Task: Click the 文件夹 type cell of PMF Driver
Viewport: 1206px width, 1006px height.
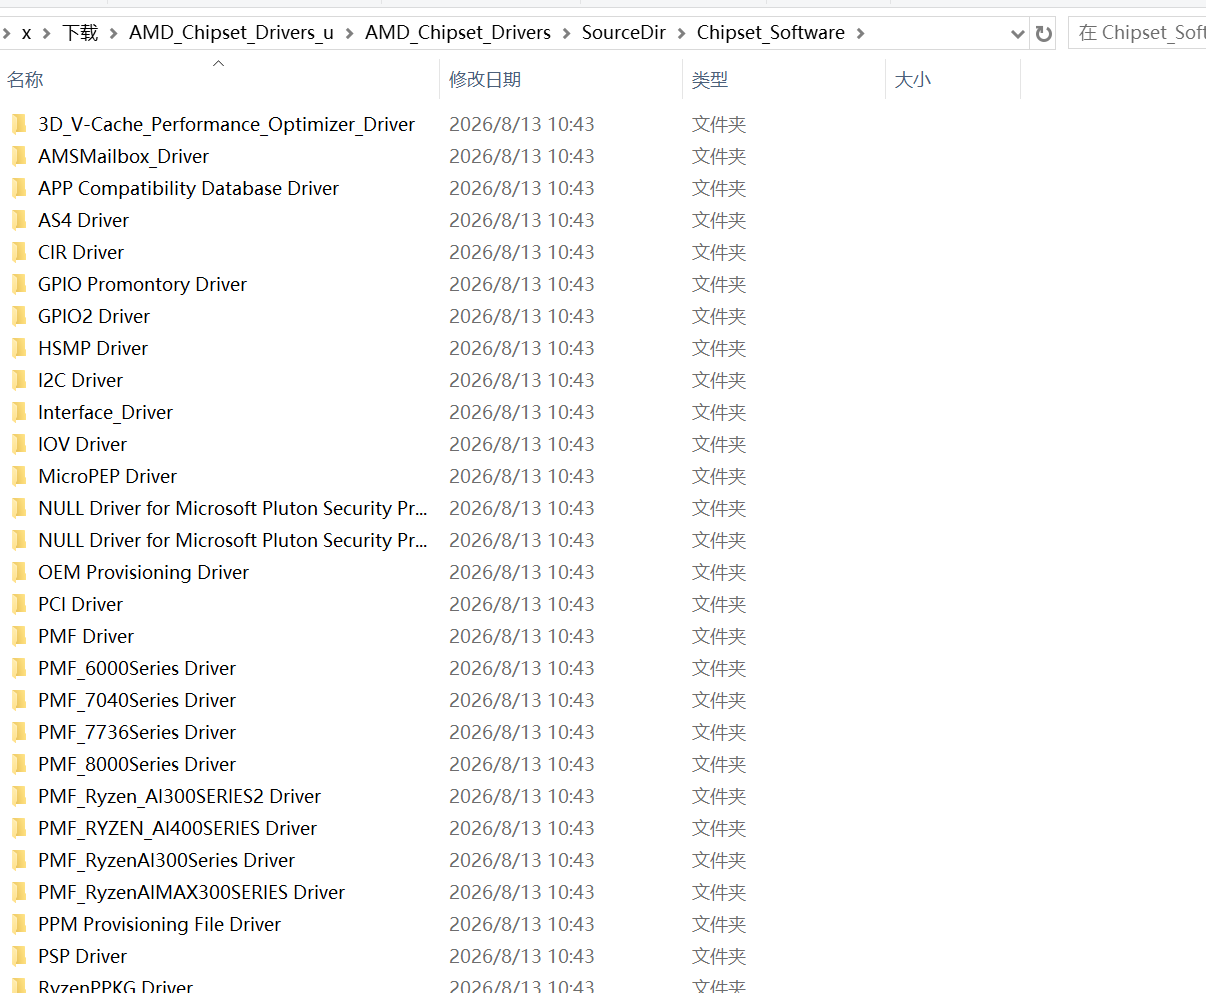Action: (719, 636)
